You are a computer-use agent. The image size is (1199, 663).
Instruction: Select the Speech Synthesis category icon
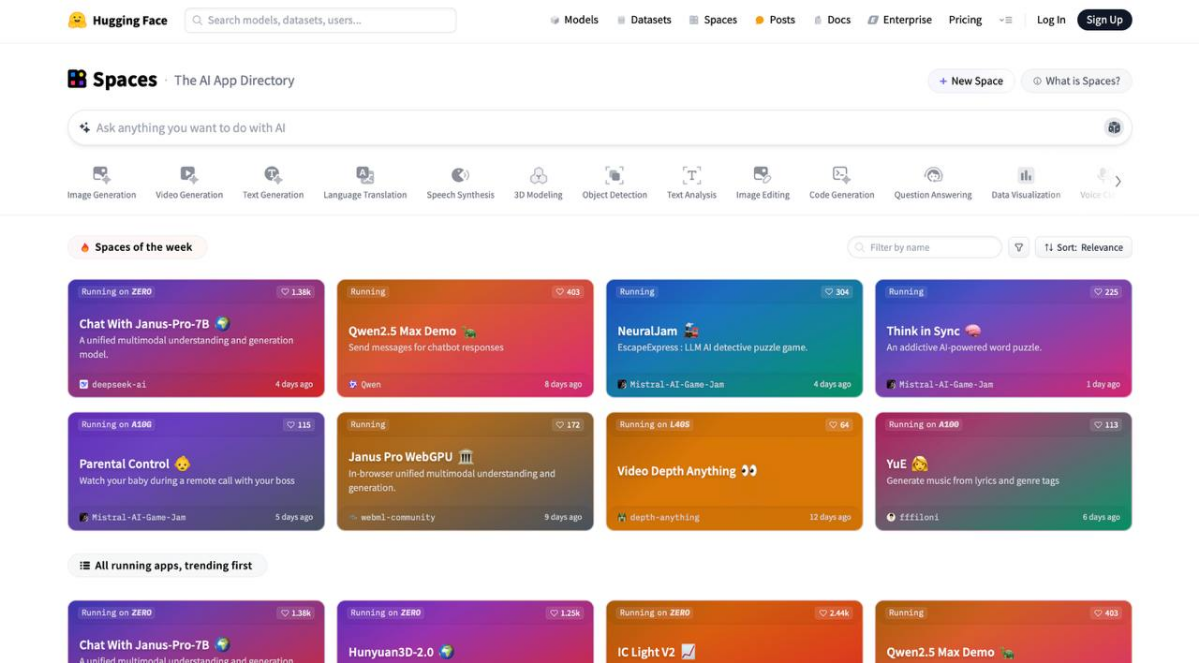coord(460,175)
